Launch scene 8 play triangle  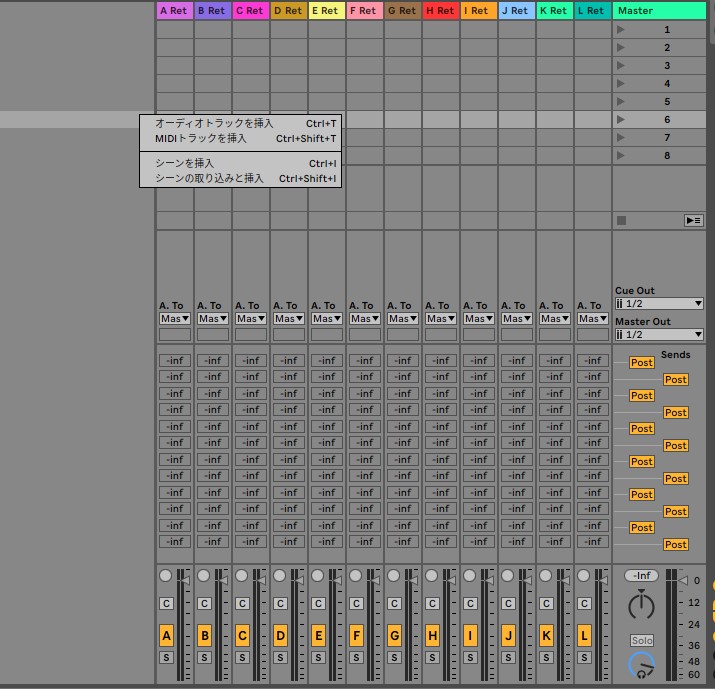pos(621,155)
